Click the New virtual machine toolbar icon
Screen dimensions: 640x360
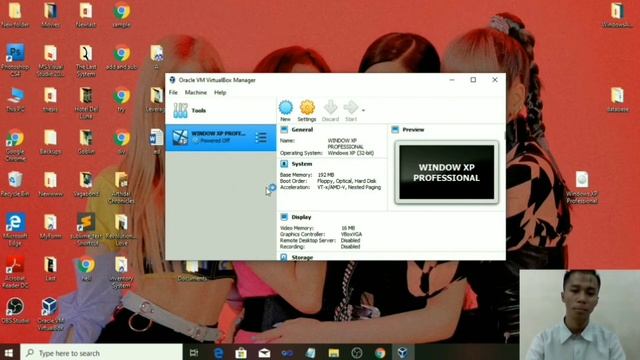(285, 111)
